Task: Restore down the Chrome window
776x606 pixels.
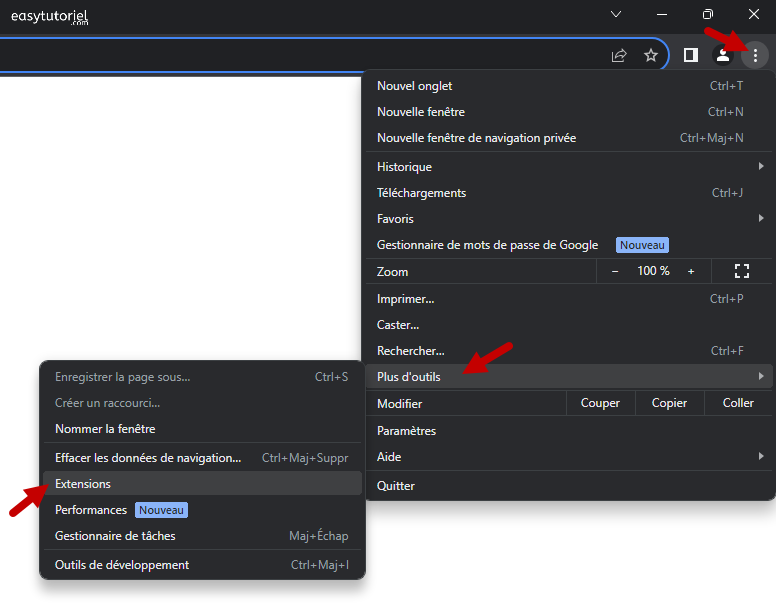Action: click(x=708, y=14)
